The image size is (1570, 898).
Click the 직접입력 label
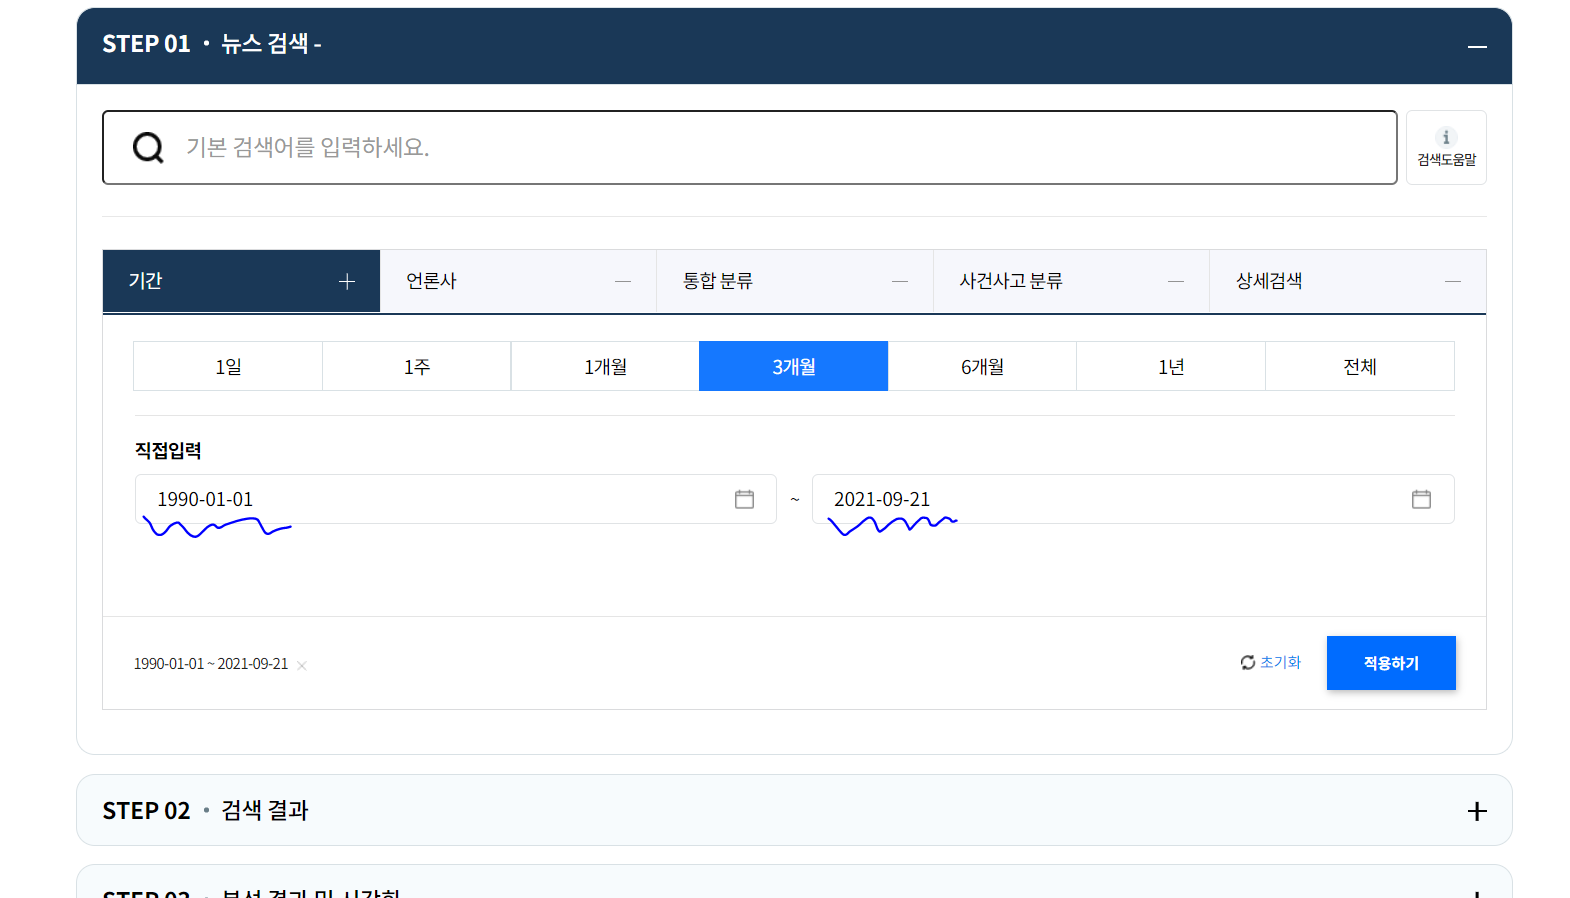click(168, 450)
